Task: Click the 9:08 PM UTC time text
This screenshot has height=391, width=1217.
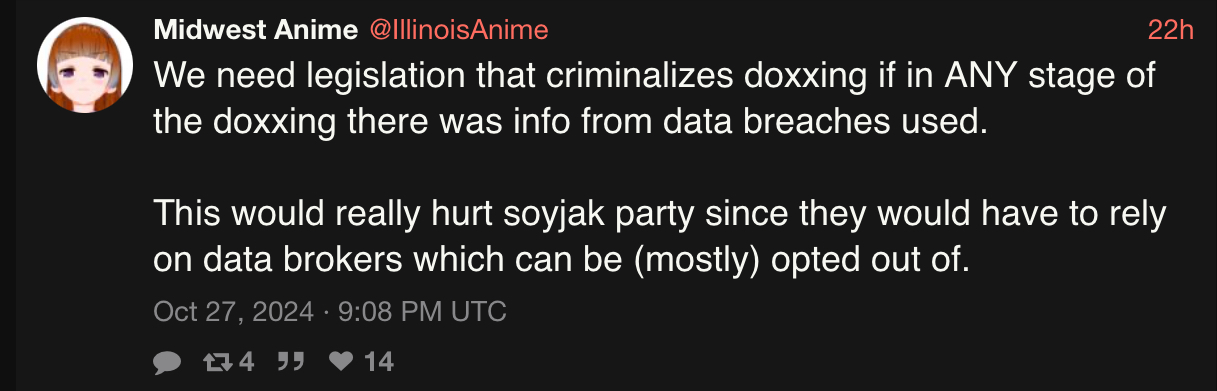Action: [x=422, y=312]
